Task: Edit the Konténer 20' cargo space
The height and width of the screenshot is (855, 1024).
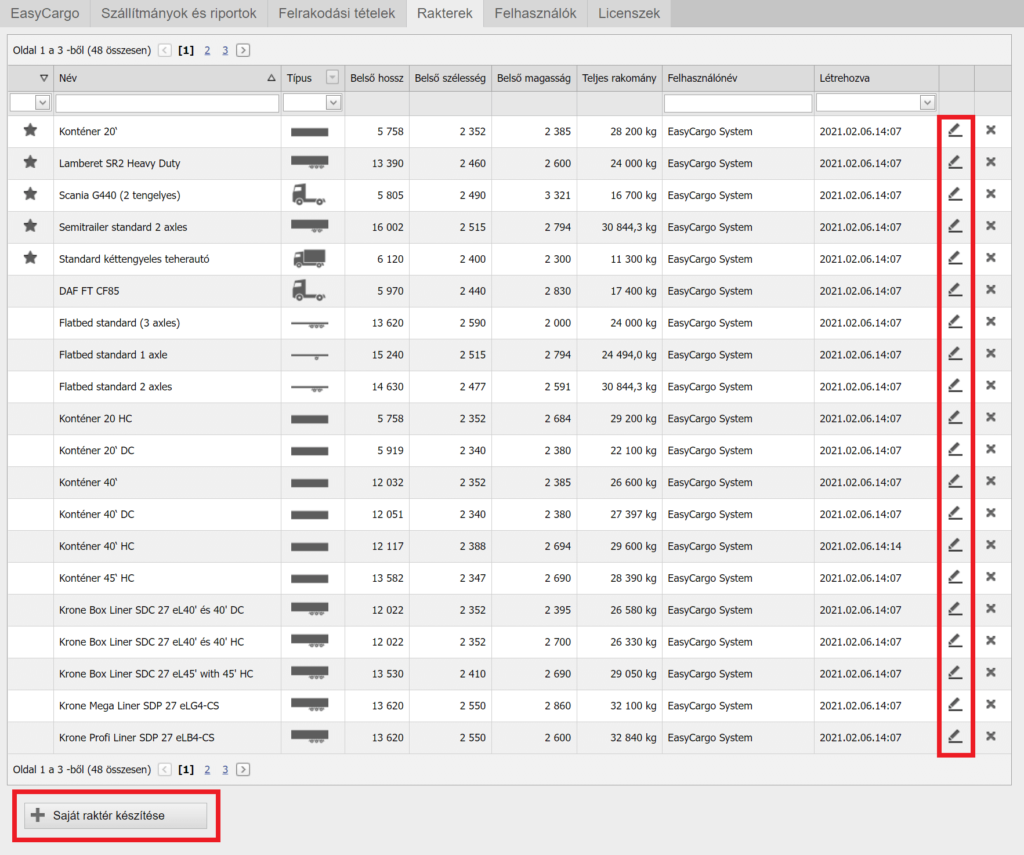Action: [x=955, y=131]
